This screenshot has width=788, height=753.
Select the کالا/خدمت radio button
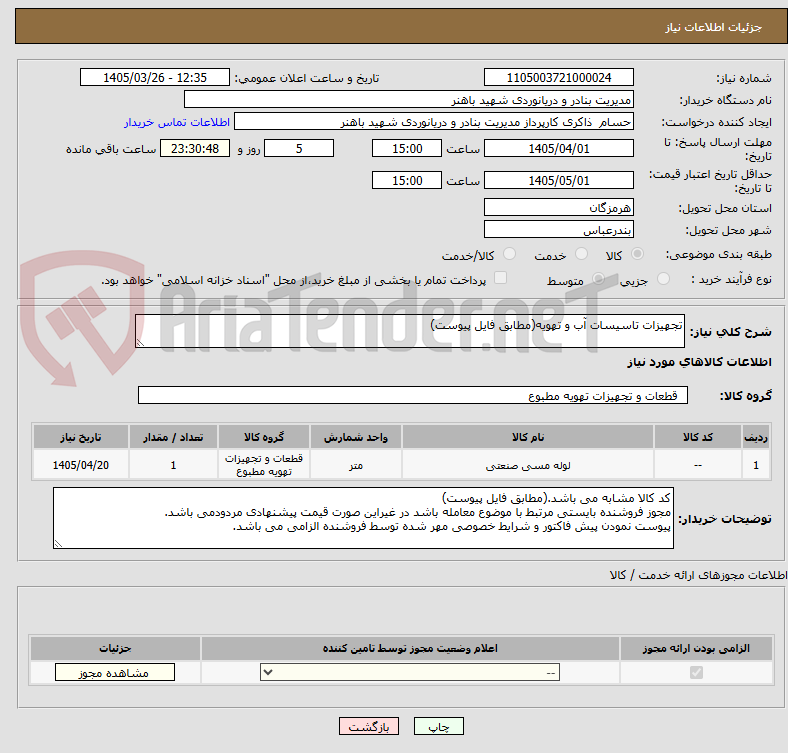[509, 254]
